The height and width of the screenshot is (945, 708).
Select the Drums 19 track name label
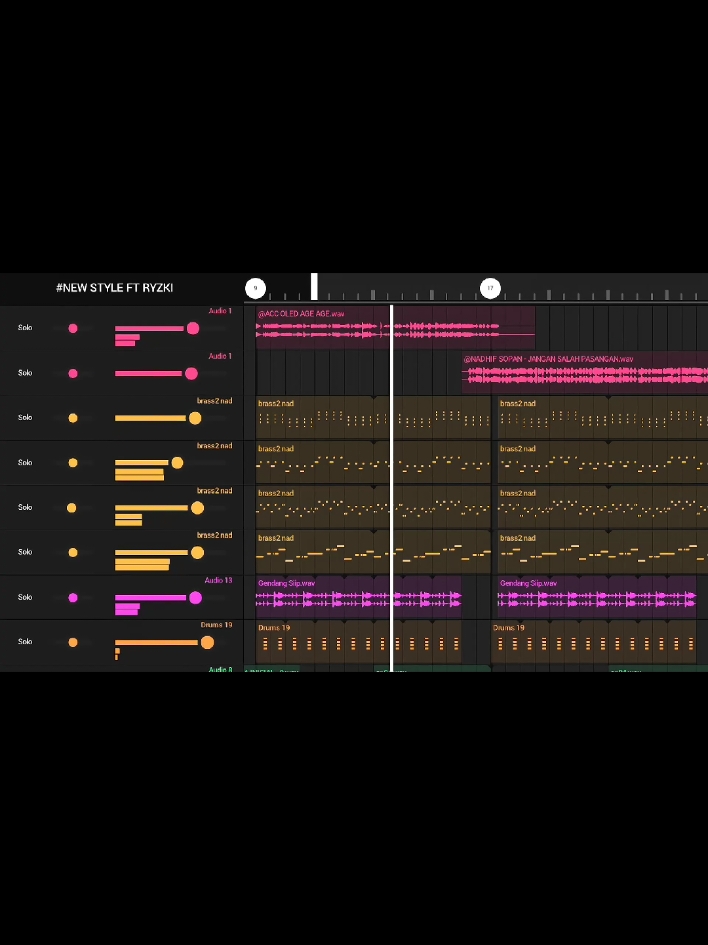click(x=216, y=625)
